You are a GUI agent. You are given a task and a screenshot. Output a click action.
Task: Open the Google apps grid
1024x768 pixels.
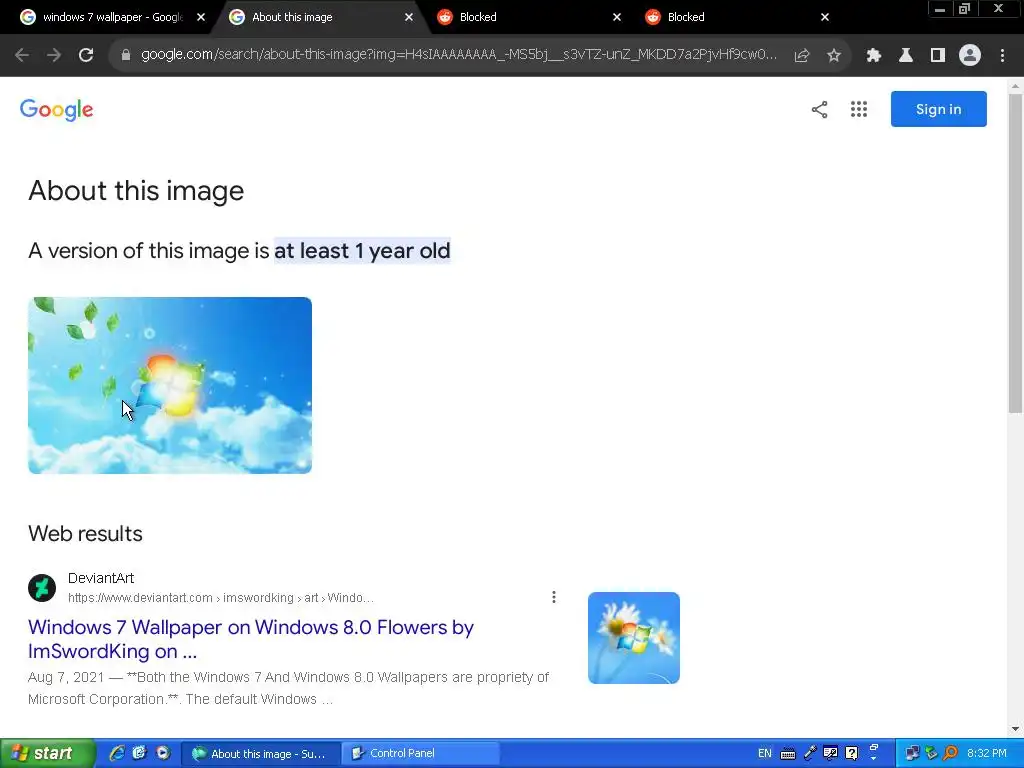coord(859,110)
